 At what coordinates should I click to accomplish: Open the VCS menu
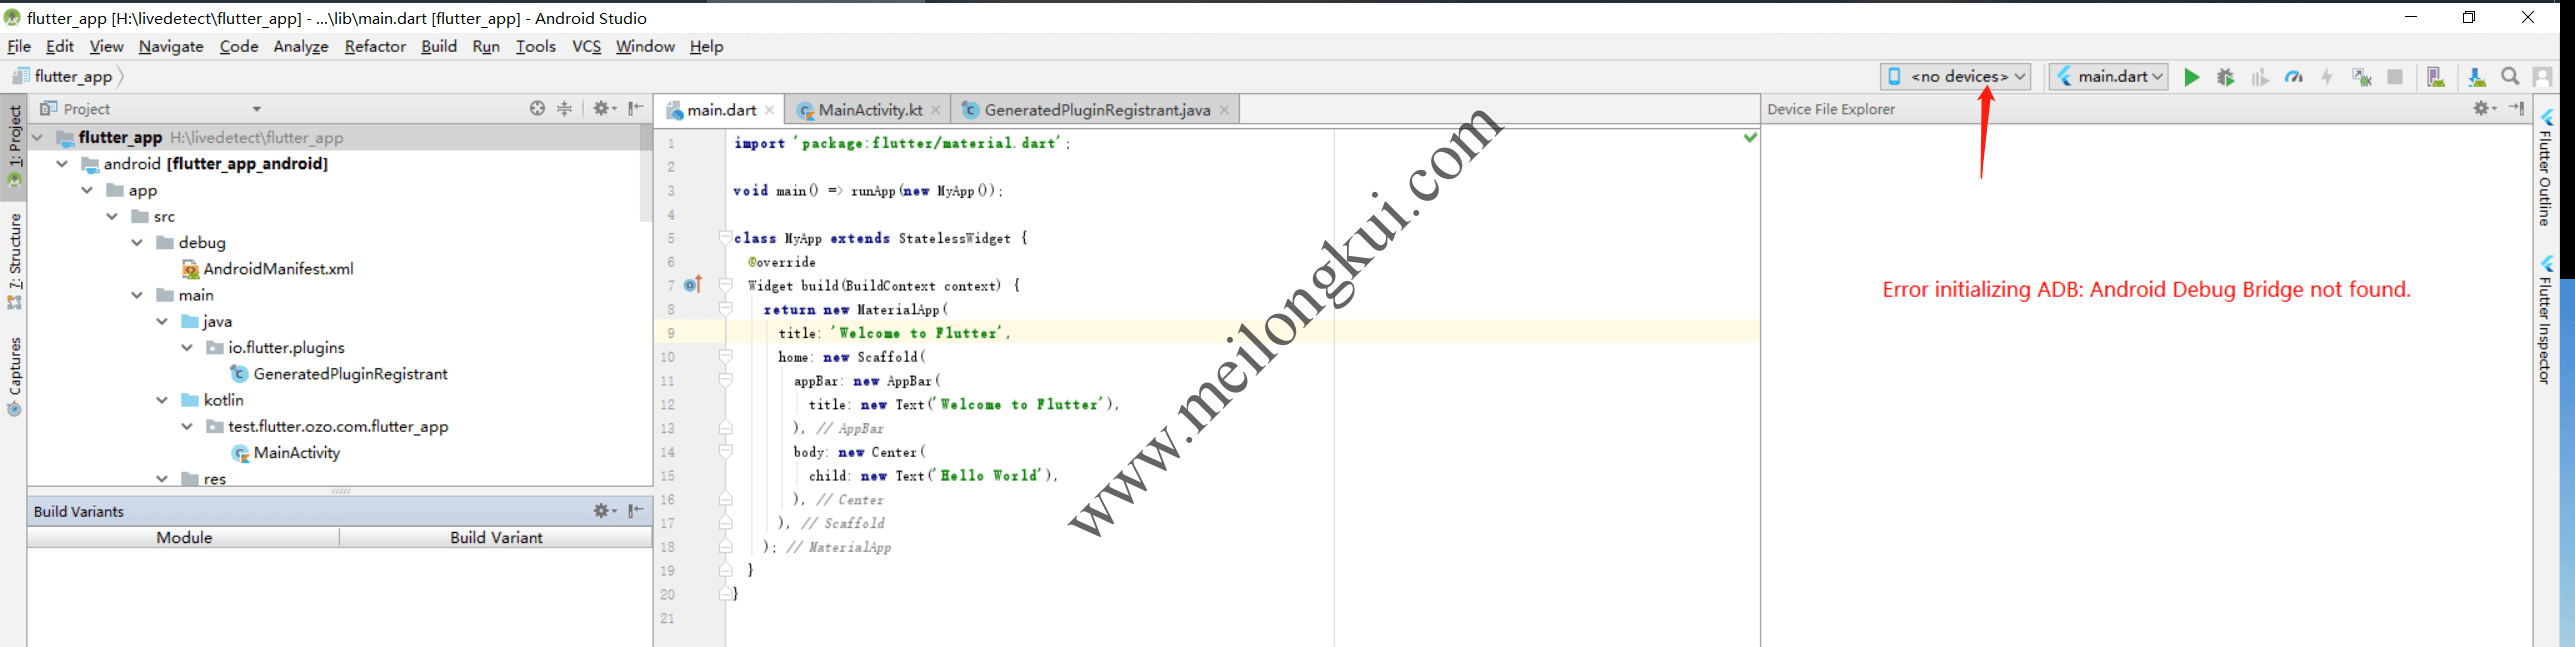[587, 46]
